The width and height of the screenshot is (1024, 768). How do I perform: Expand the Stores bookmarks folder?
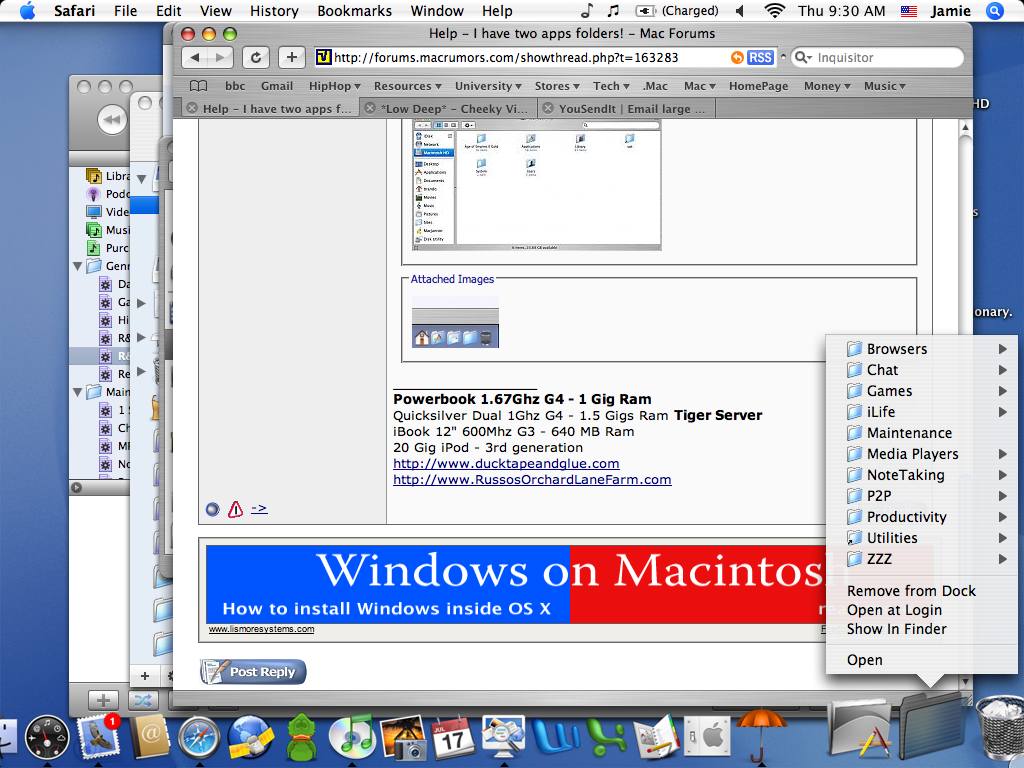click(x=557, y=86)
